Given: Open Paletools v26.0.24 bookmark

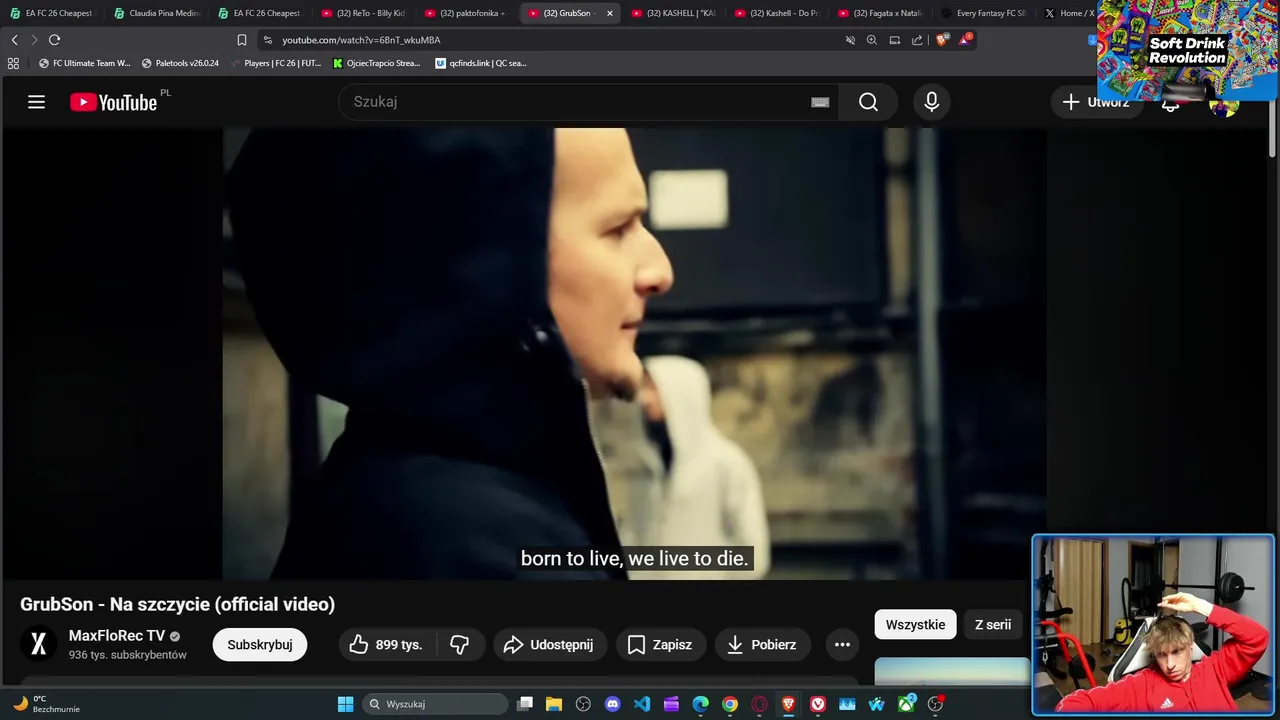Looking at the screenshot, I should click(x=180, y=63).
